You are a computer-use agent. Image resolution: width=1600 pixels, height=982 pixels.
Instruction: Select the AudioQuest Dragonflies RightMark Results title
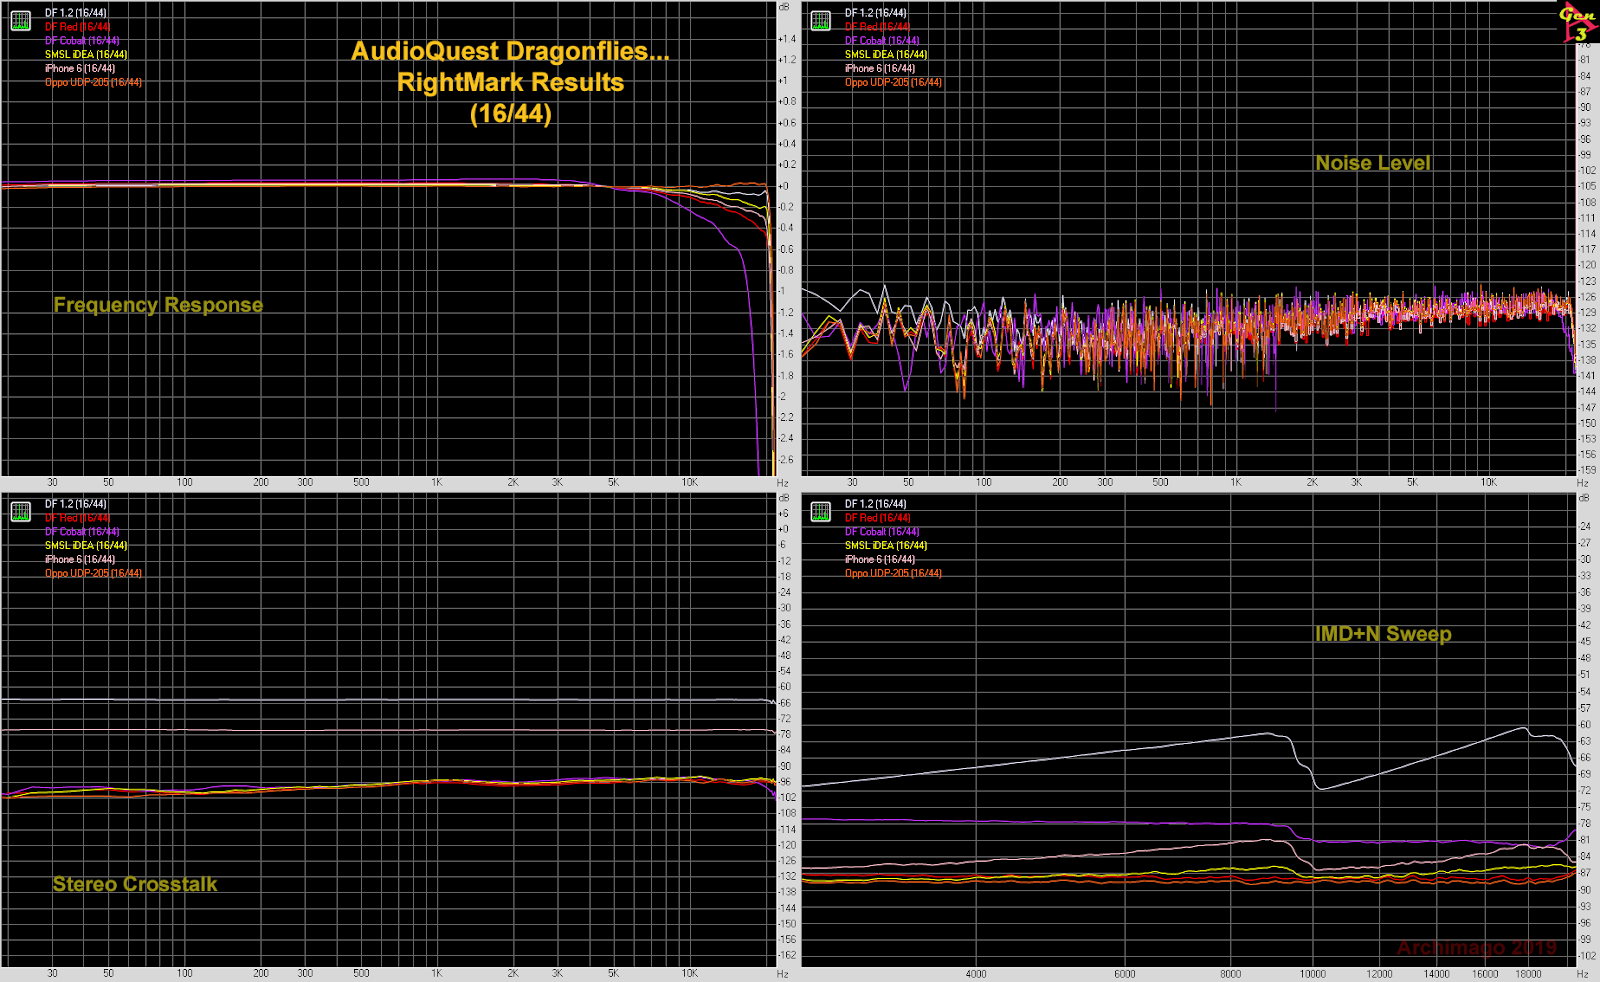coord(510,82)
